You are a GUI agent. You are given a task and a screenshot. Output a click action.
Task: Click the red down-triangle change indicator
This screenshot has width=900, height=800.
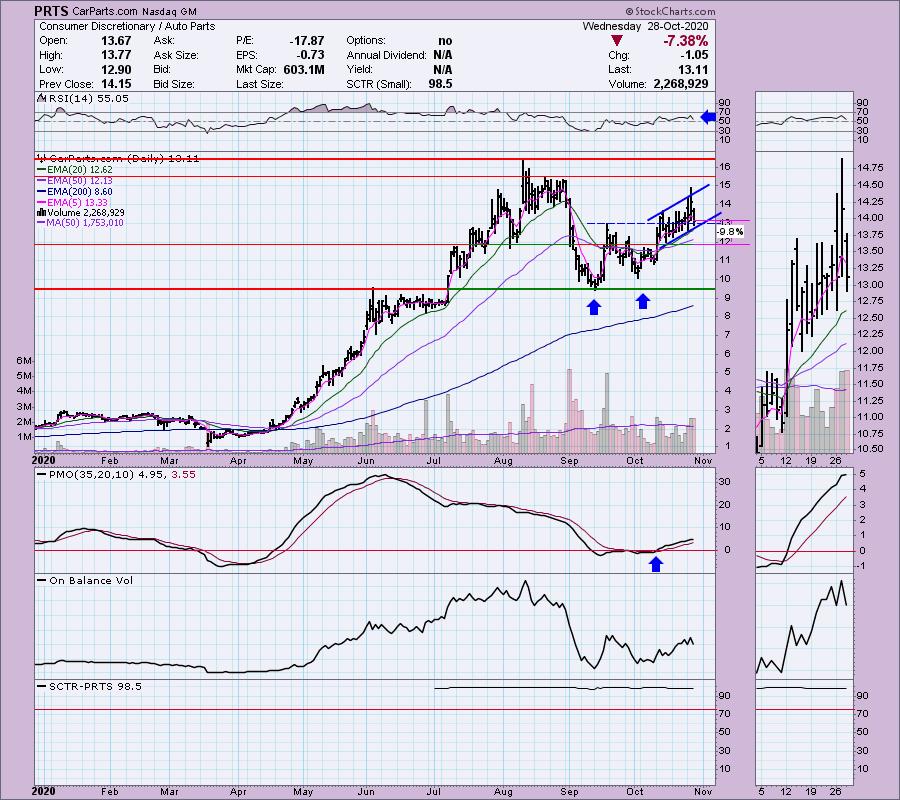(x=616, y=41)
